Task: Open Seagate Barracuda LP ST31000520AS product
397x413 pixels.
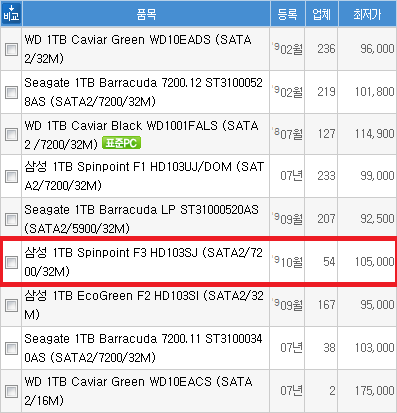Action: pos(141,219)
